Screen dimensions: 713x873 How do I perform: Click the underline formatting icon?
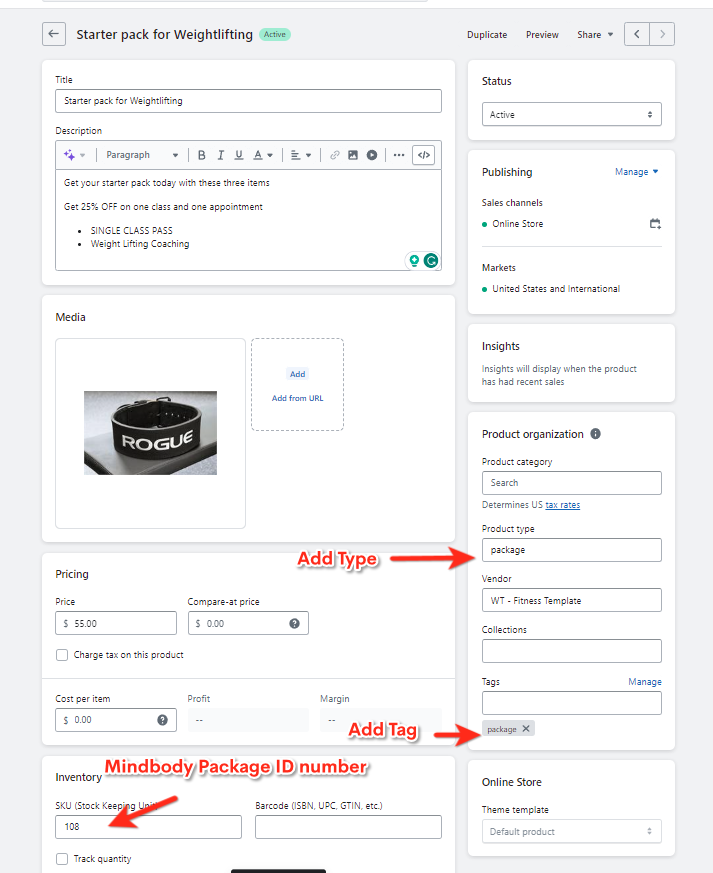tap(238, 155)
